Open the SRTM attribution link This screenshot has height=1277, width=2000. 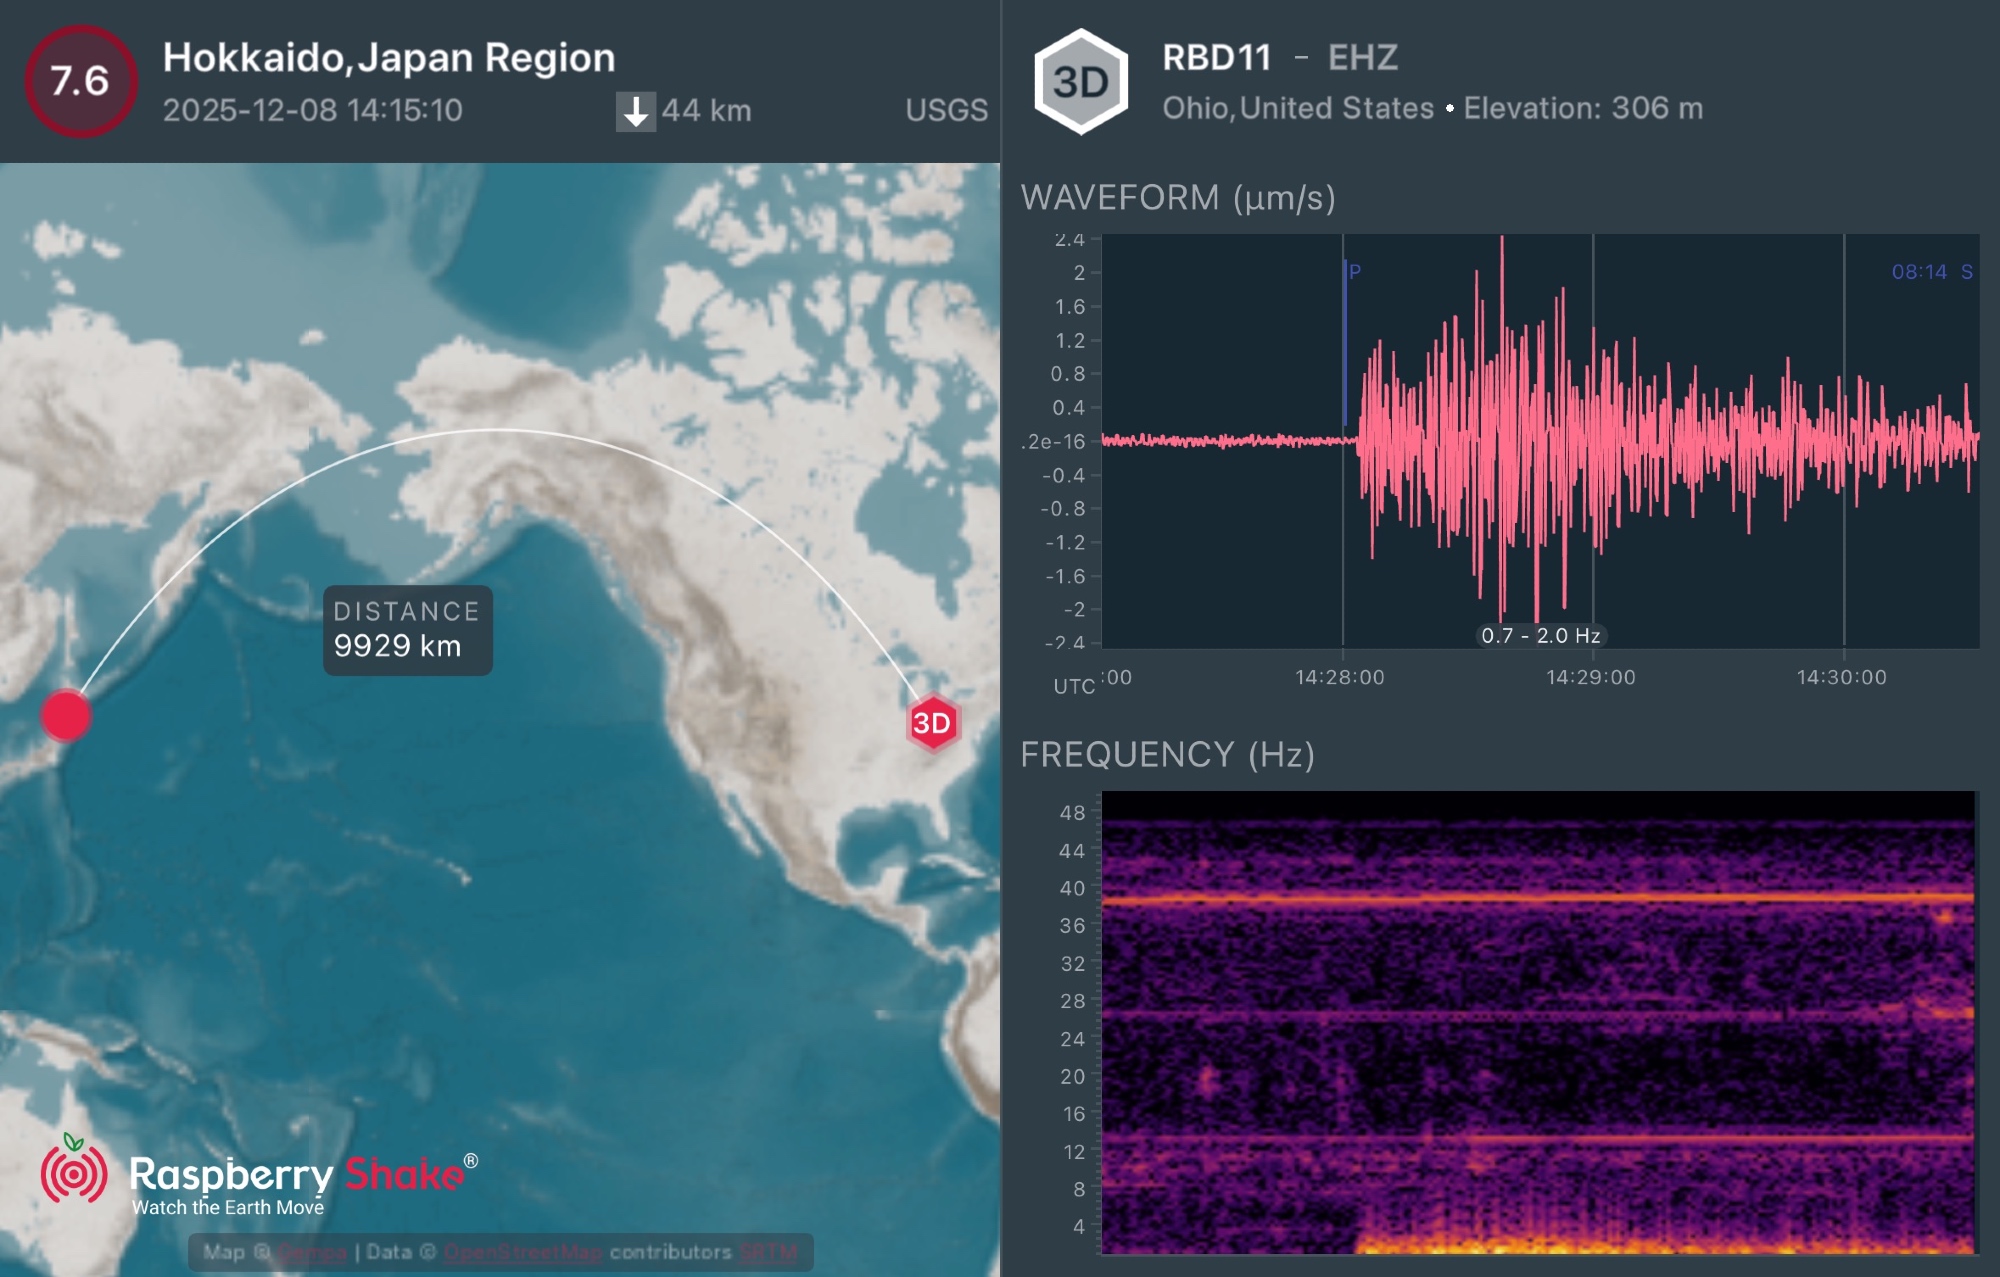(768, 1252)
